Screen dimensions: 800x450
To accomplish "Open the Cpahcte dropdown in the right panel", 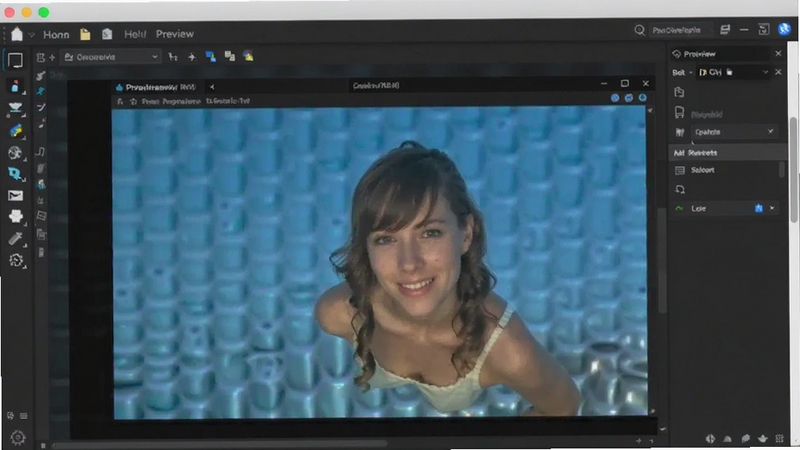I will click(x=734, y=132).
